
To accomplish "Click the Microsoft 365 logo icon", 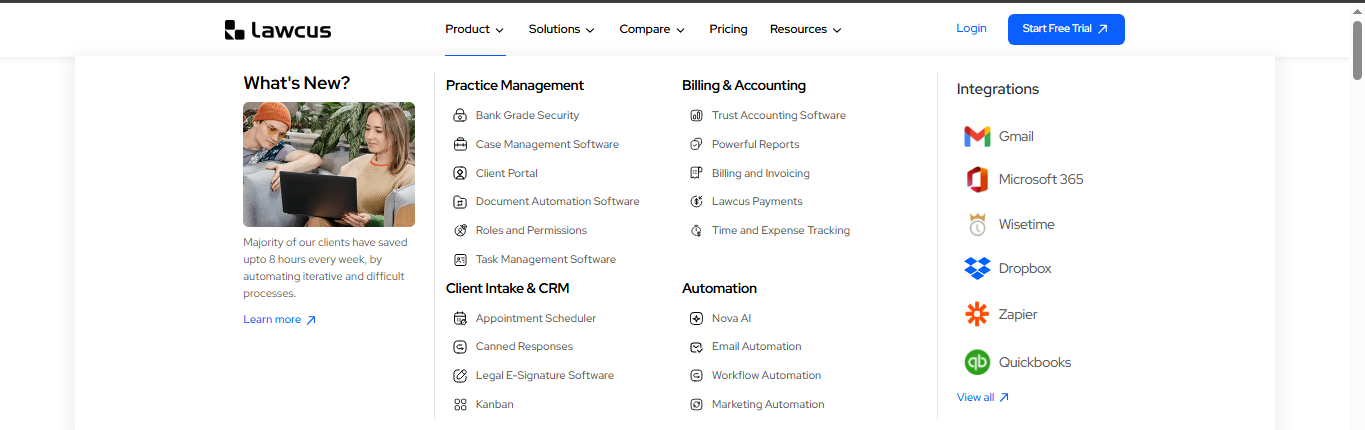I will coord(977,180).
